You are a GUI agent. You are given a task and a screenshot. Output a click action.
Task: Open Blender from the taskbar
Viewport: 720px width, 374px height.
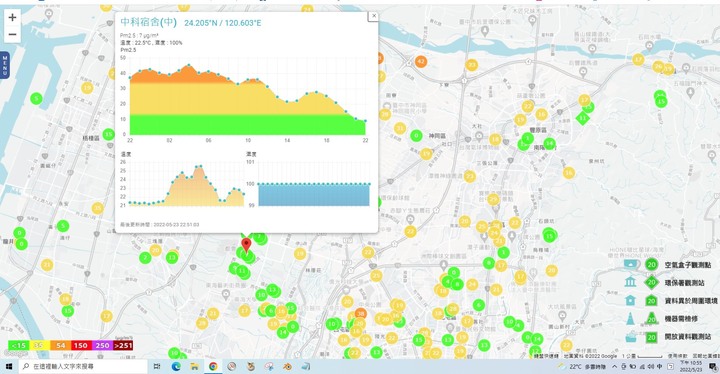(x=287, y=366)
